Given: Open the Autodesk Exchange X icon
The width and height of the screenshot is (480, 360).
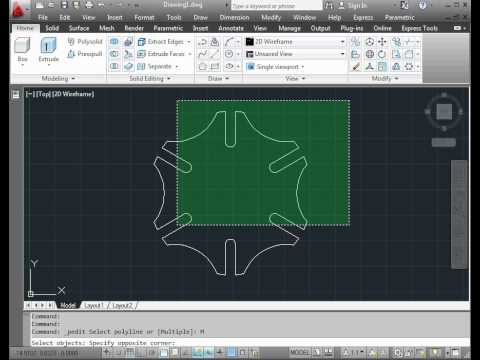Looking at the screenshot, I should click(404, 5).
